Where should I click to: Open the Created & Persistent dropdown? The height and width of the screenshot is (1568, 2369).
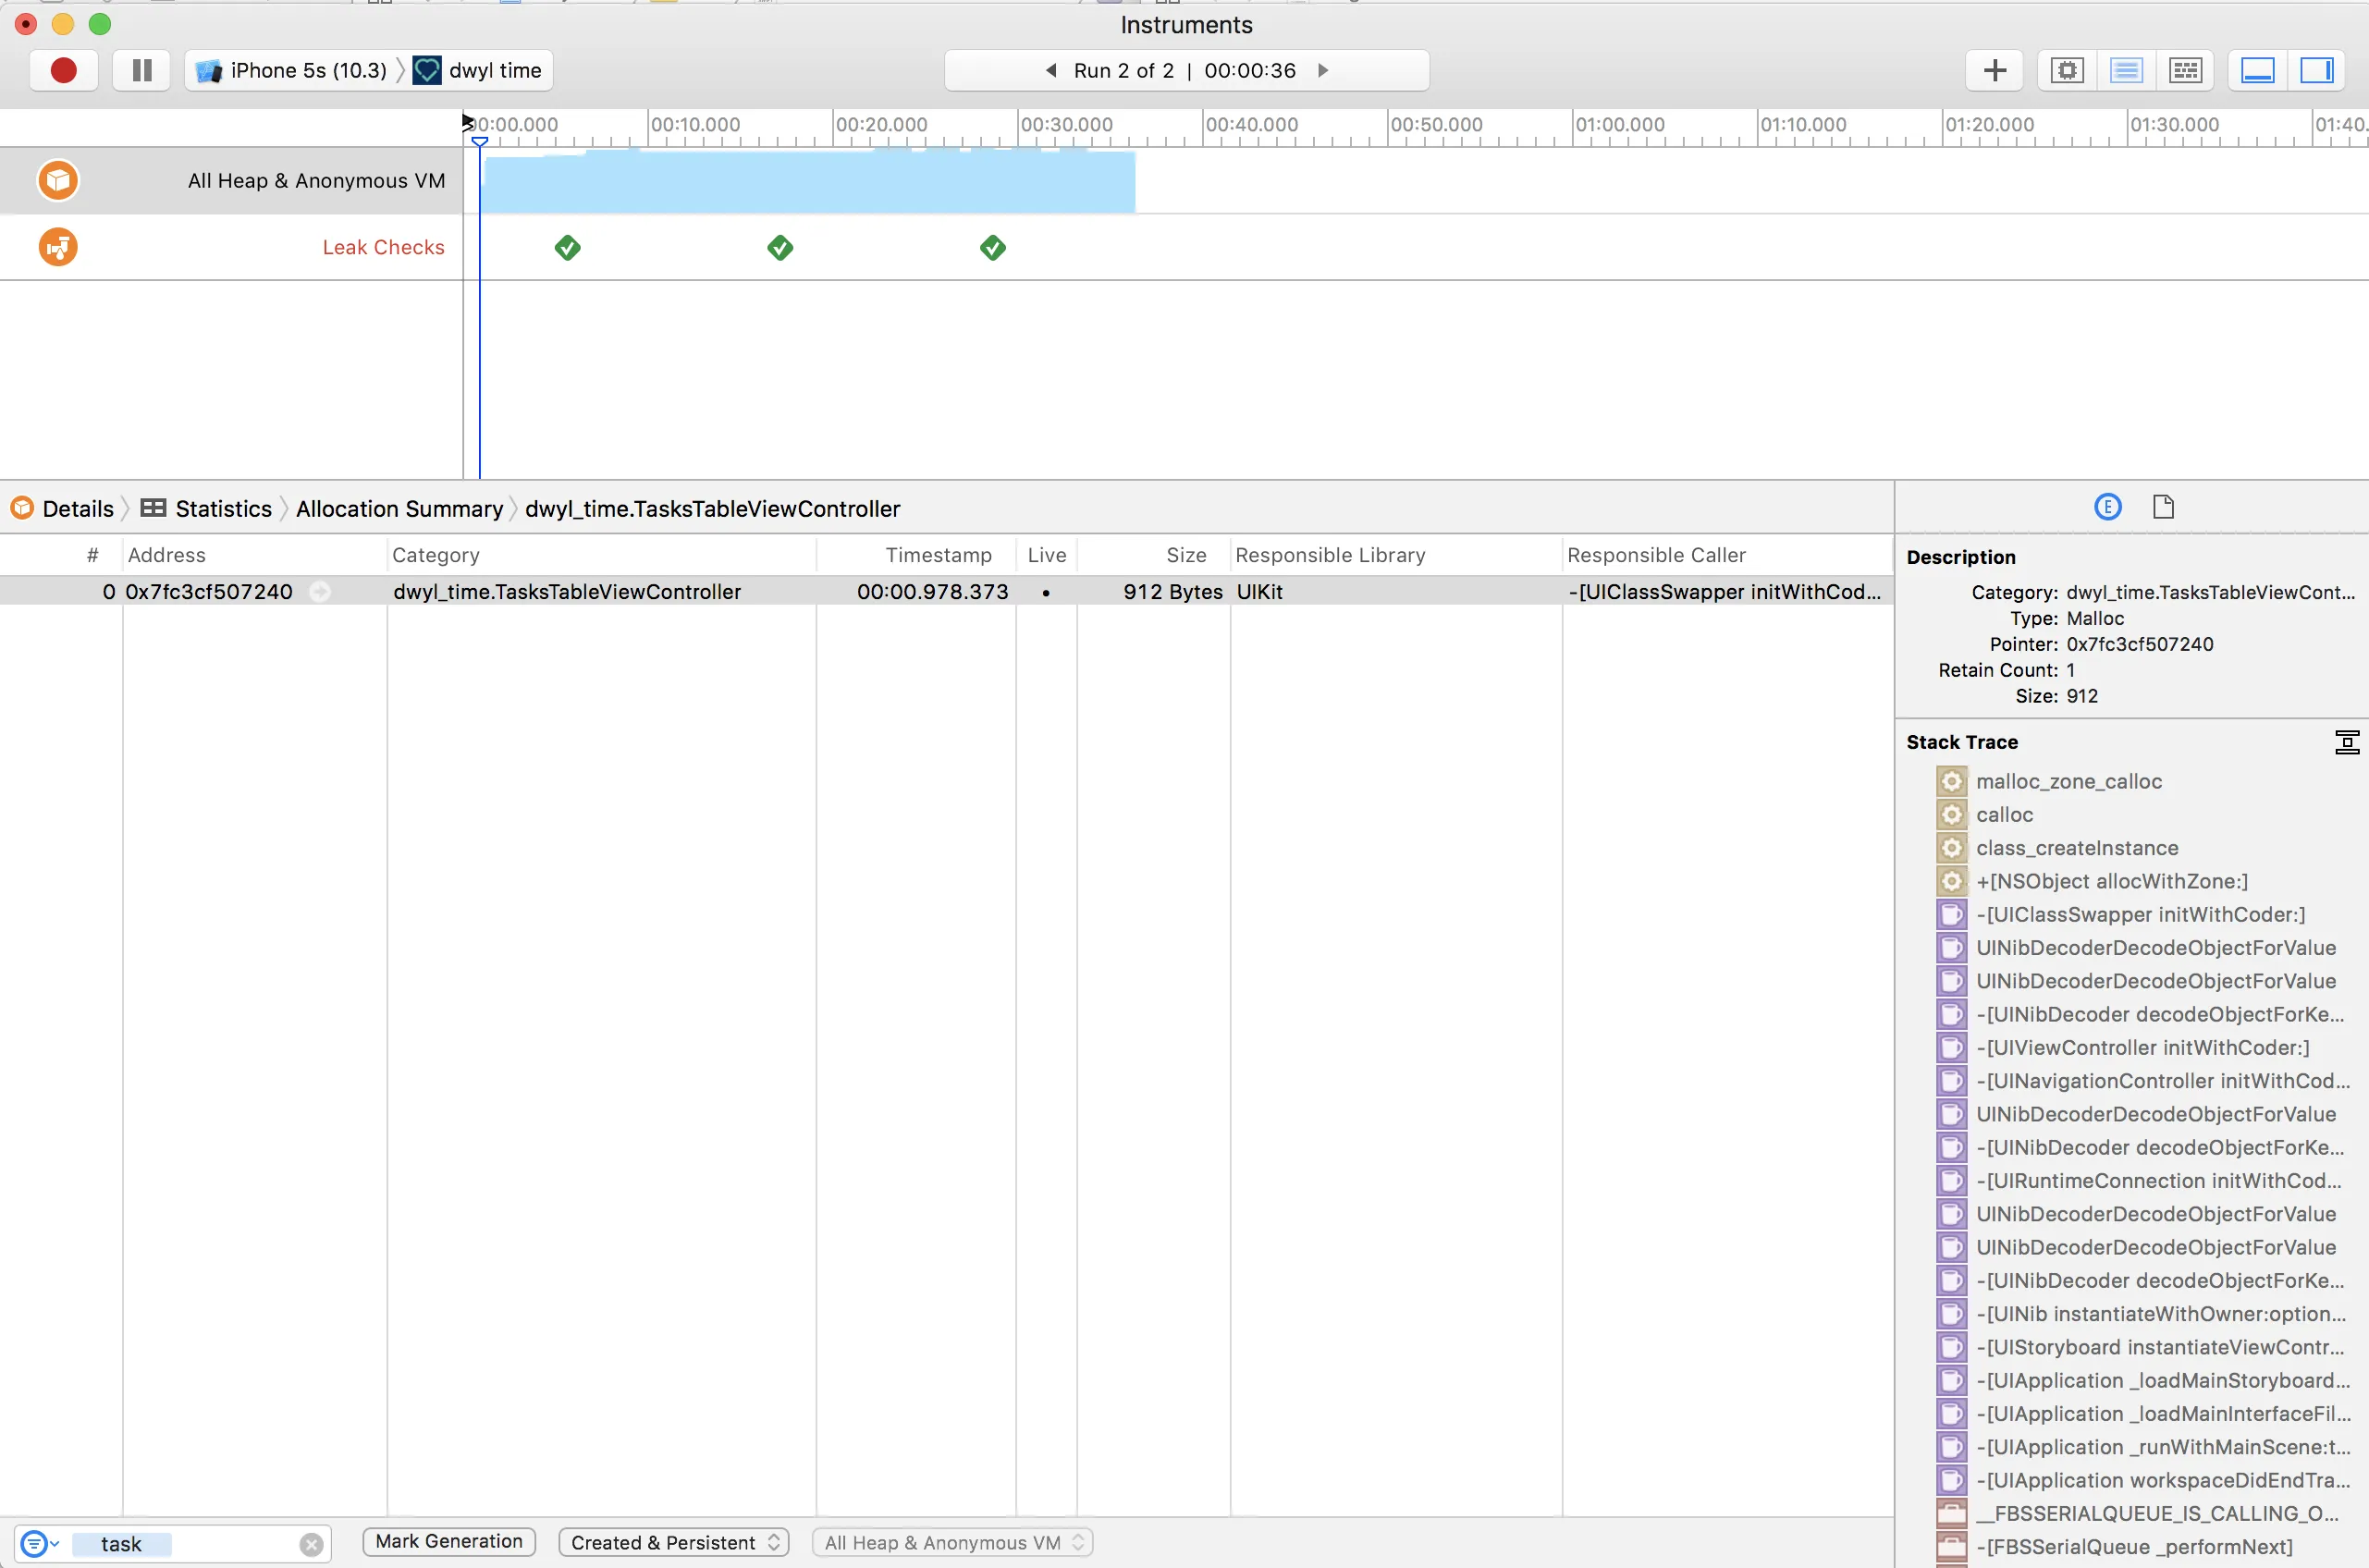click(673, 1542)
